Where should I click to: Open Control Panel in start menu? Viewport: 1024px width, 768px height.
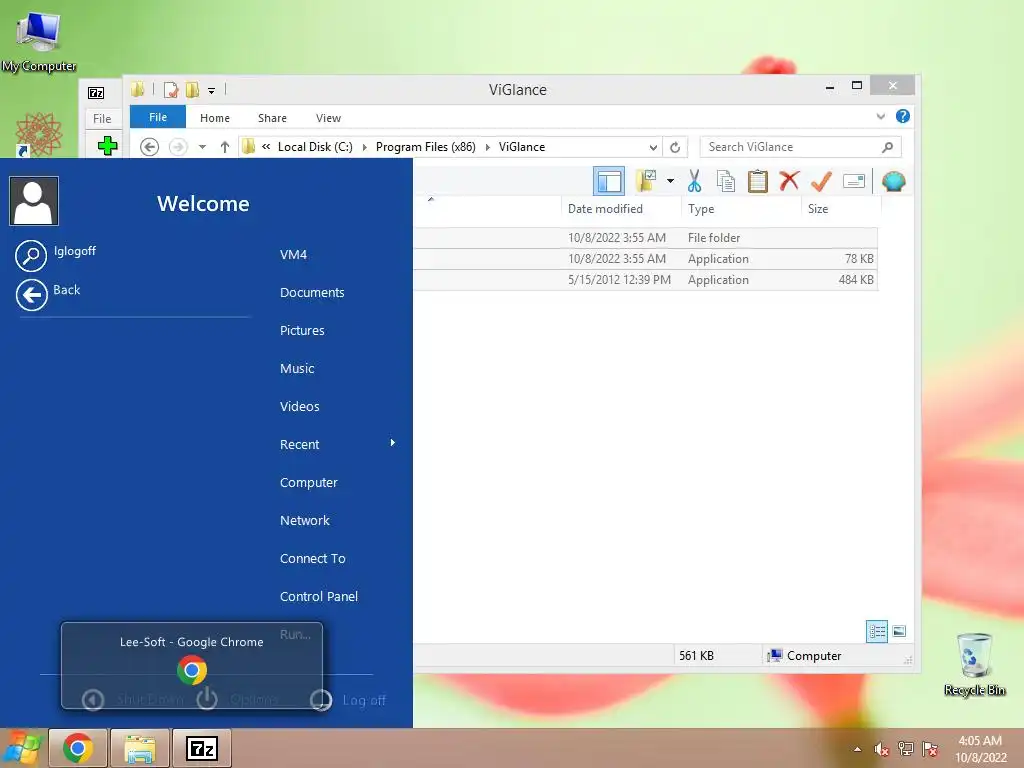[x=319, y=596]
